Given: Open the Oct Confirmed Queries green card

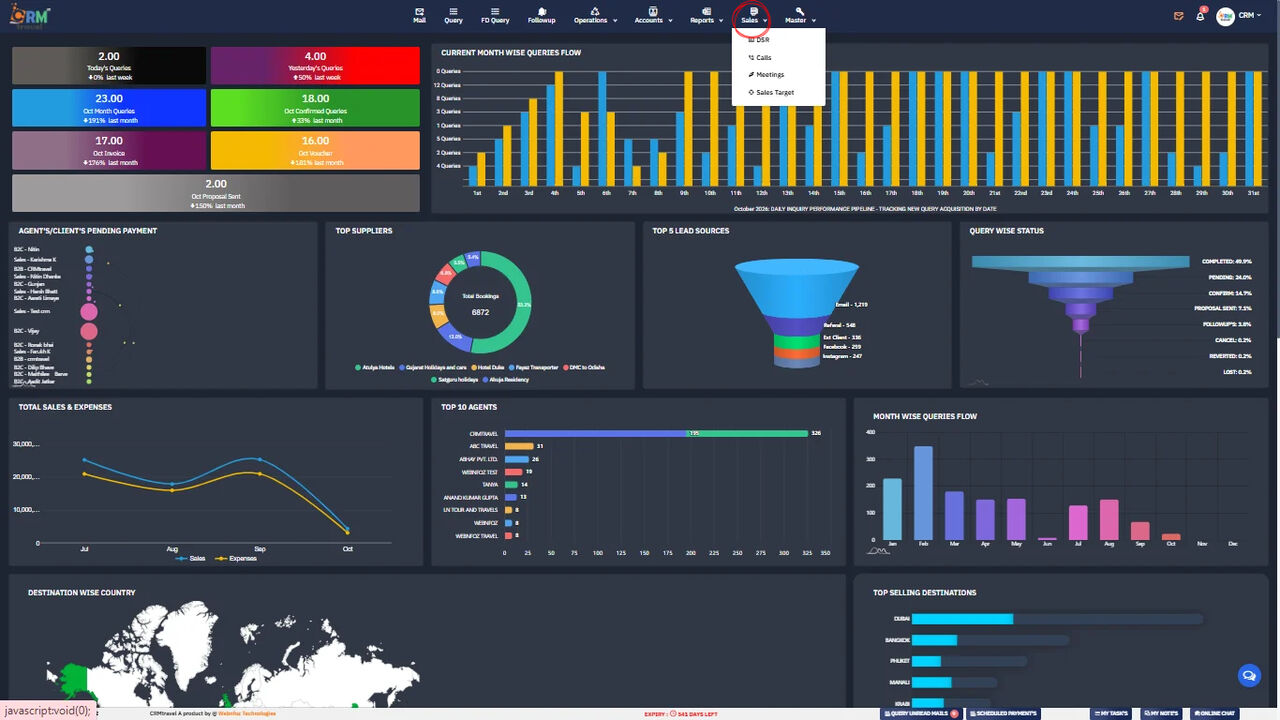Looking at the screenshot, I should coord(315,108).
